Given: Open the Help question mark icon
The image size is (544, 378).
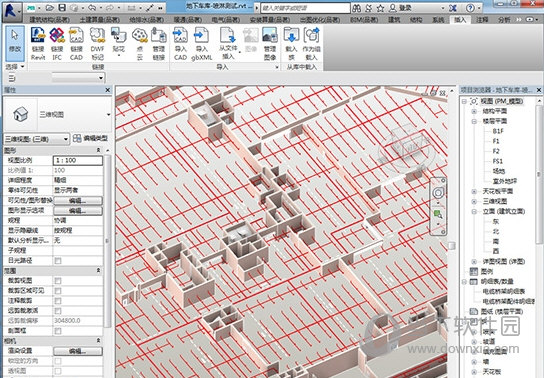Looking at the screenshot, I should (470, 8).
